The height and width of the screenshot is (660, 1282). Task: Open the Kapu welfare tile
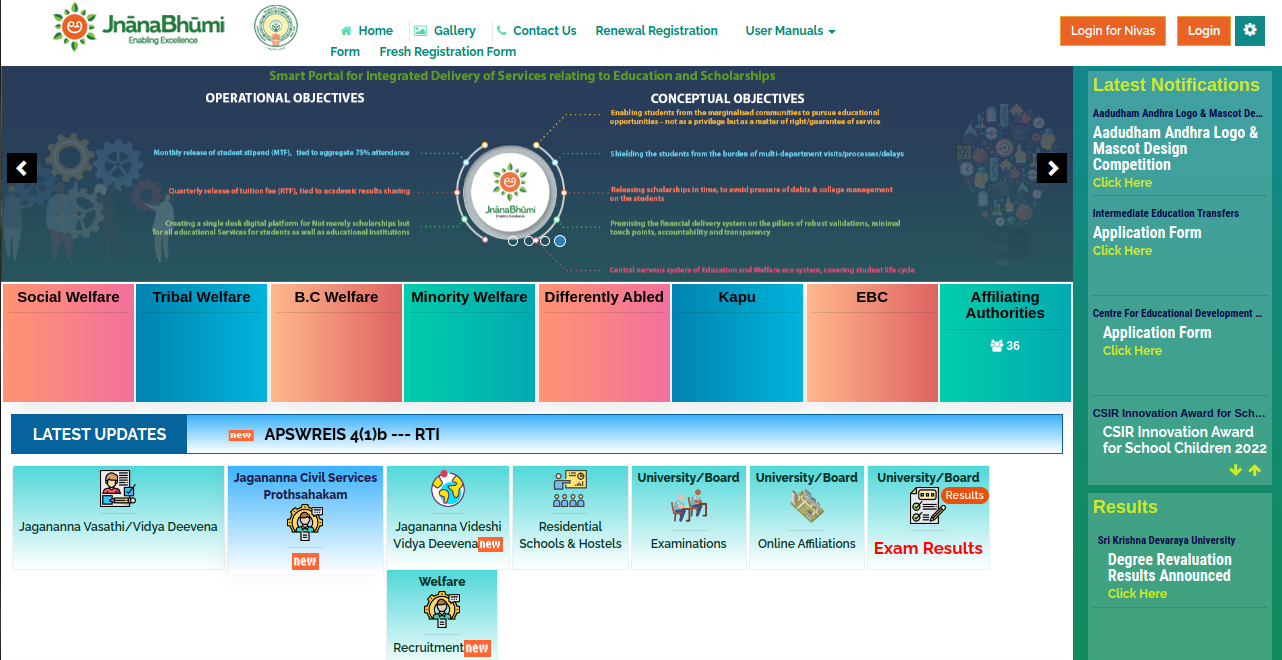tap(737, 343)
